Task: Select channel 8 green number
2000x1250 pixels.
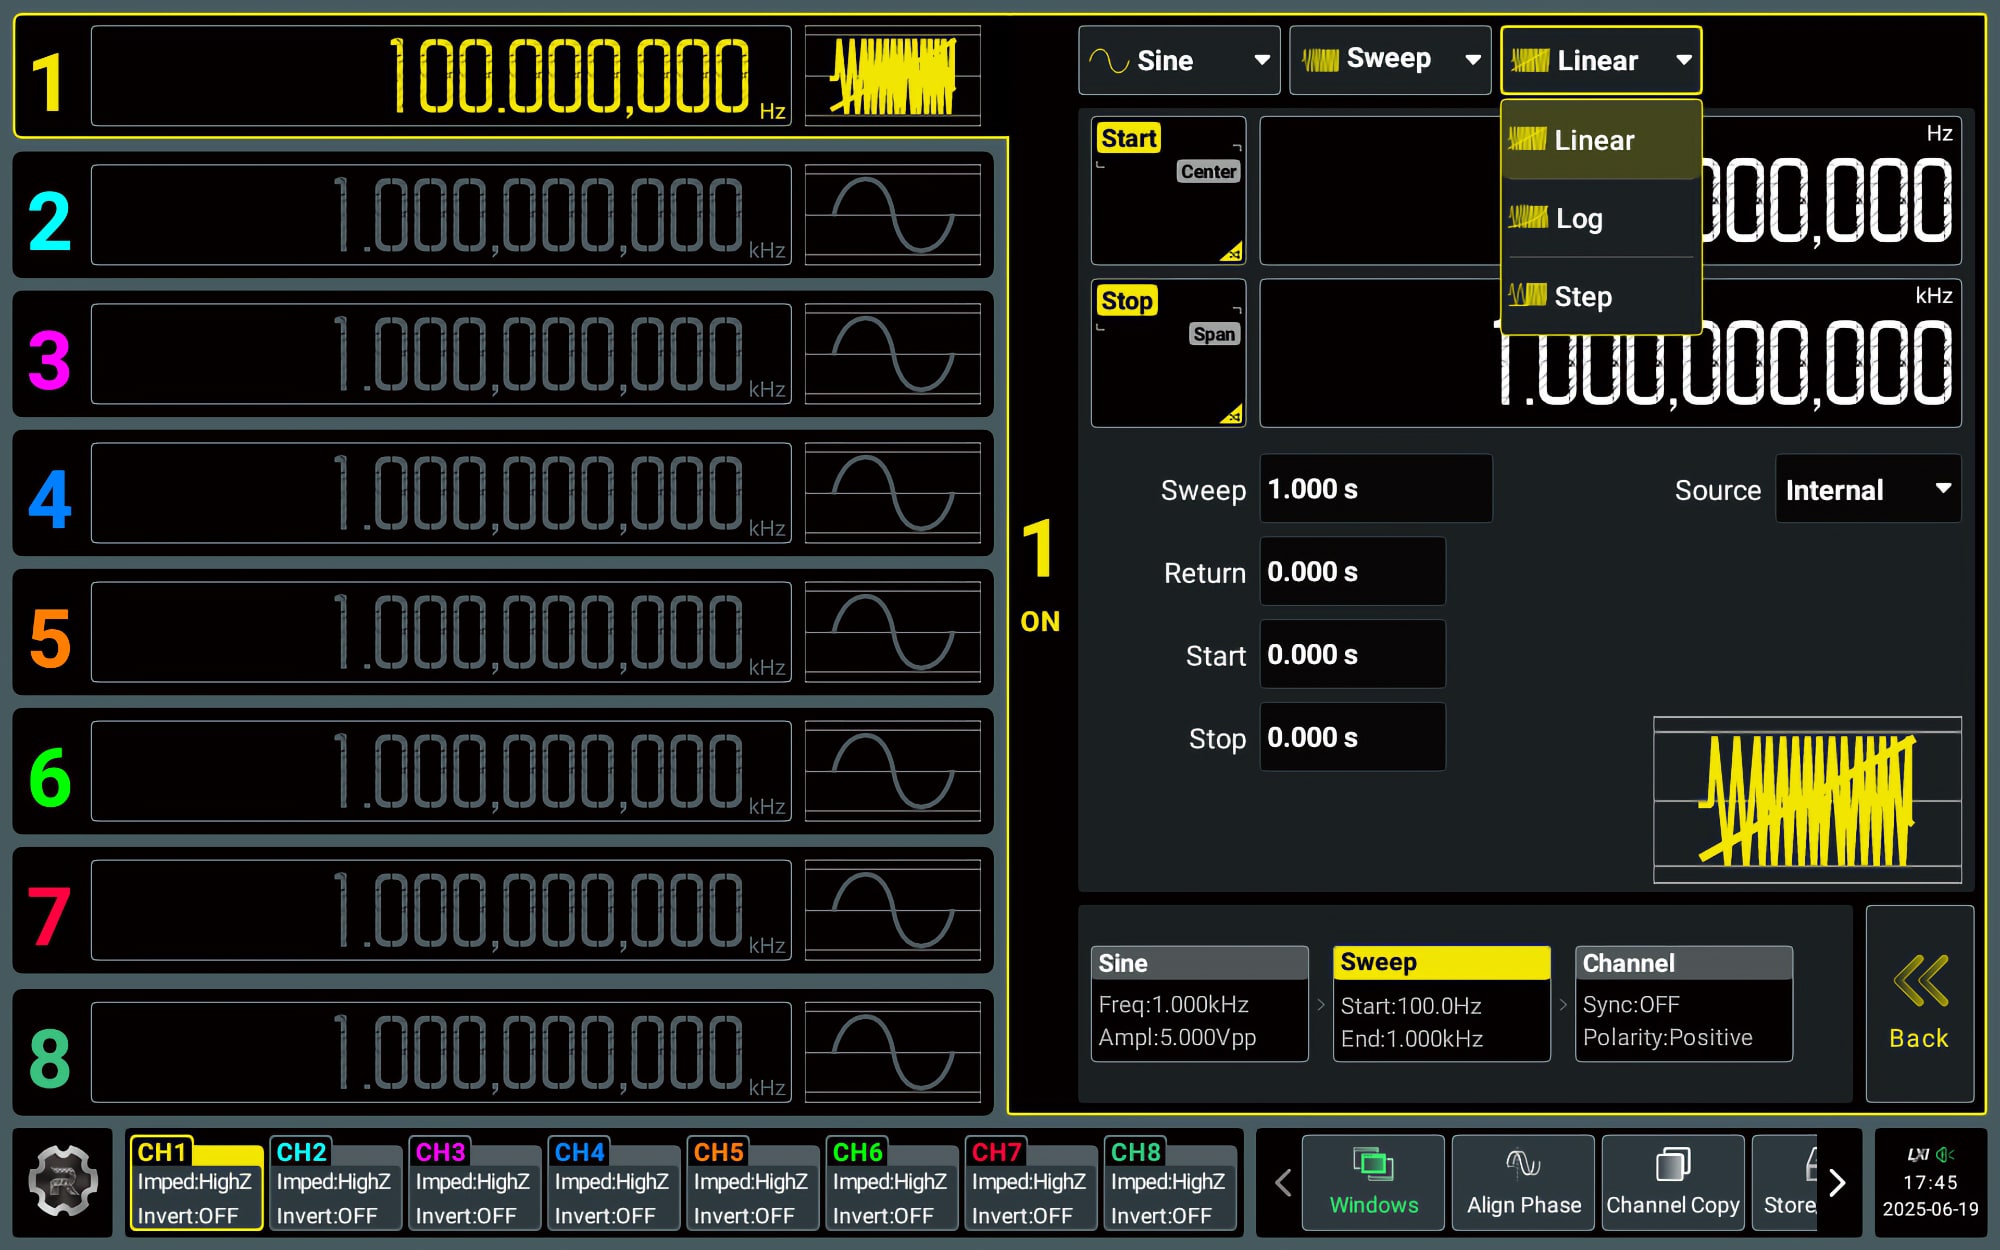Action: pyautogui.click(x=50, y=1057)
